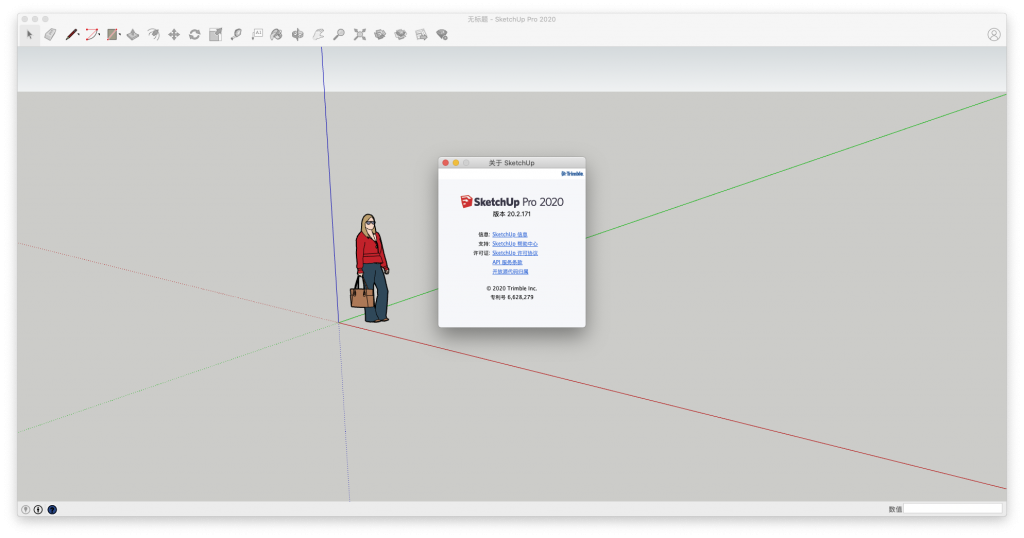Select the Text label tool
The height and width of the screenshot is (538, 1024).
[x=257, y=35]
